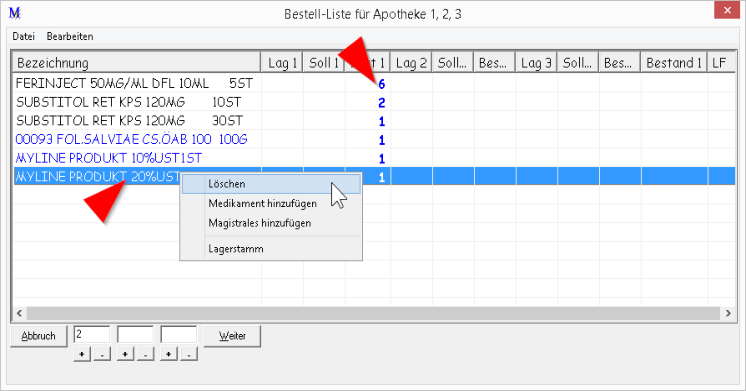Click the Soll 1 column header
This screenshot has width=746, height=391.
click(324, 62)
